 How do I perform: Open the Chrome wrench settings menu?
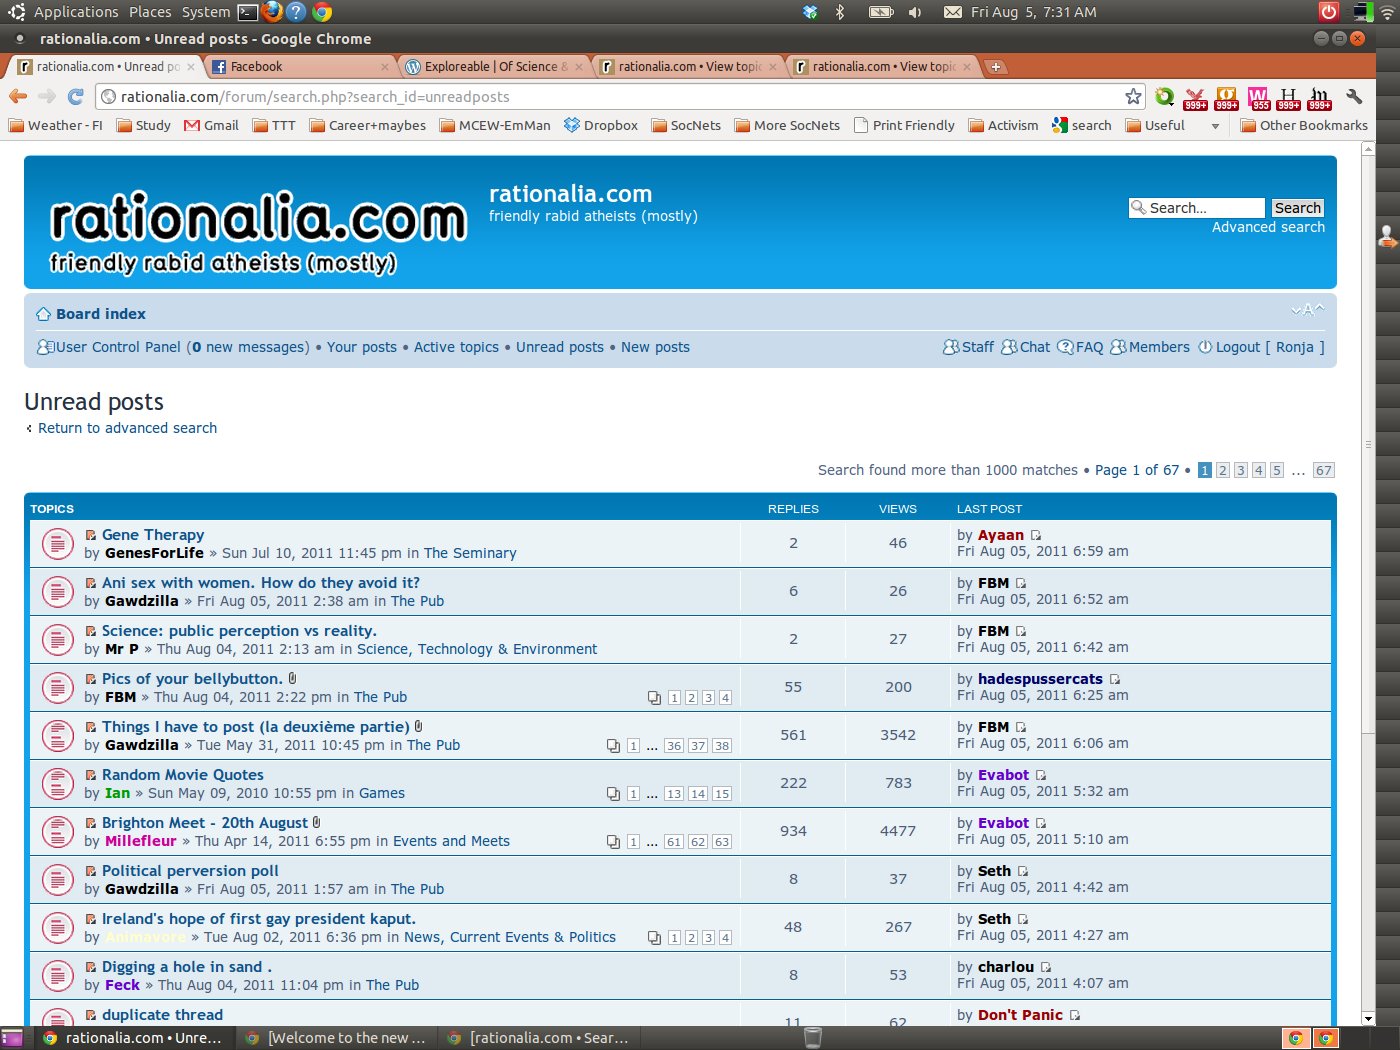tap(1354, 96)
